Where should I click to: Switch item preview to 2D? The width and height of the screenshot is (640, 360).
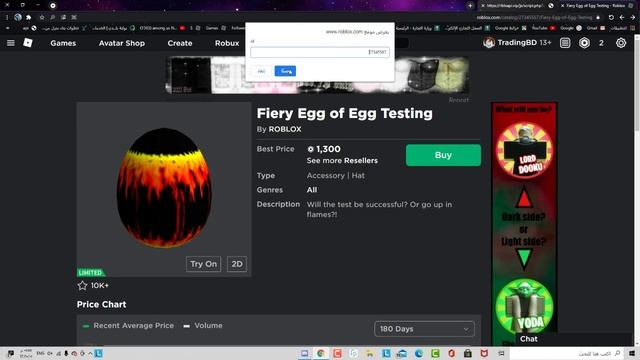coord(237,264)
